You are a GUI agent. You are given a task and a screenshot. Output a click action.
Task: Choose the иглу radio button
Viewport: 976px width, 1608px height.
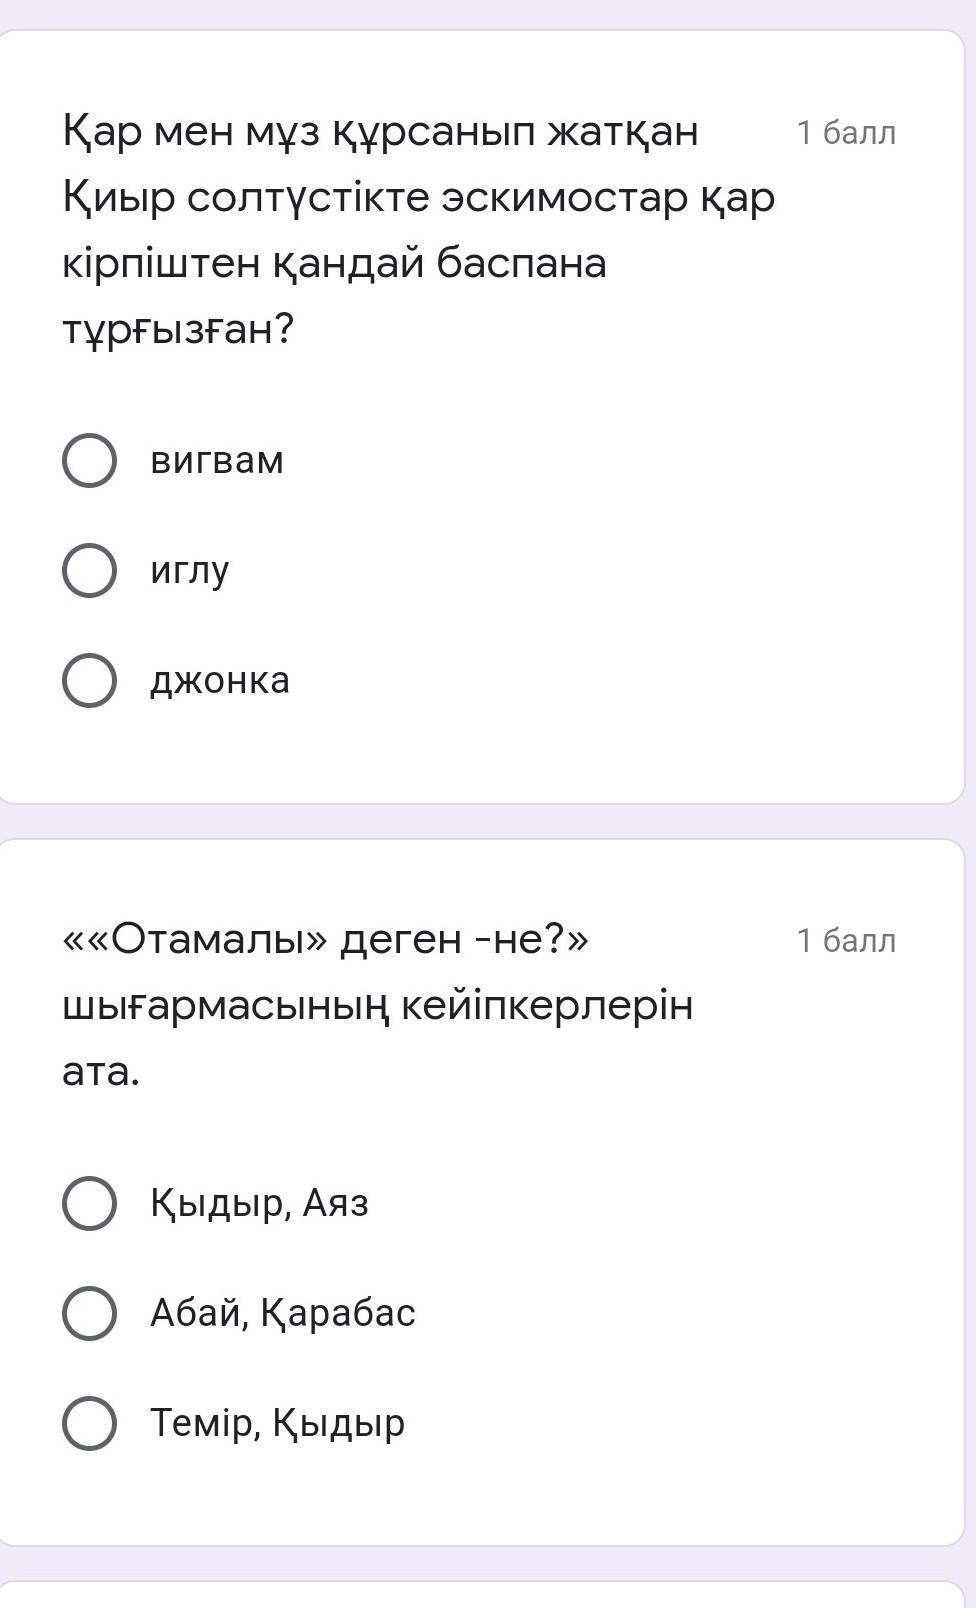pos(89,571)
